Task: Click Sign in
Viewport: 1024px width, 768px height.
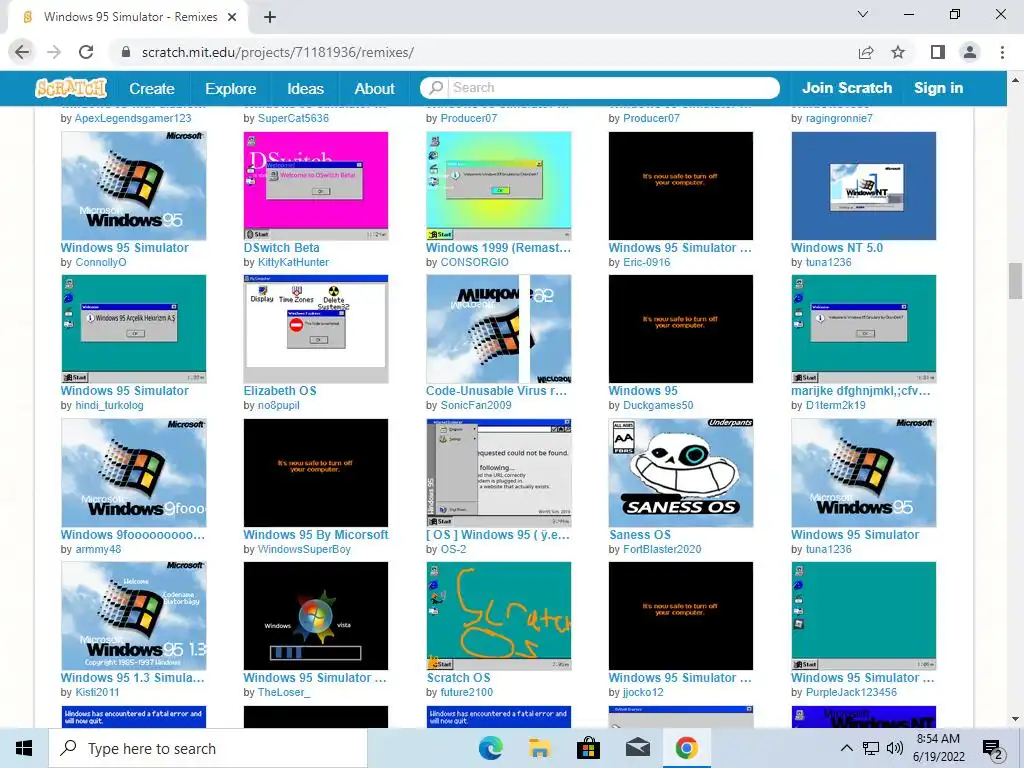Action: (938, 88)
